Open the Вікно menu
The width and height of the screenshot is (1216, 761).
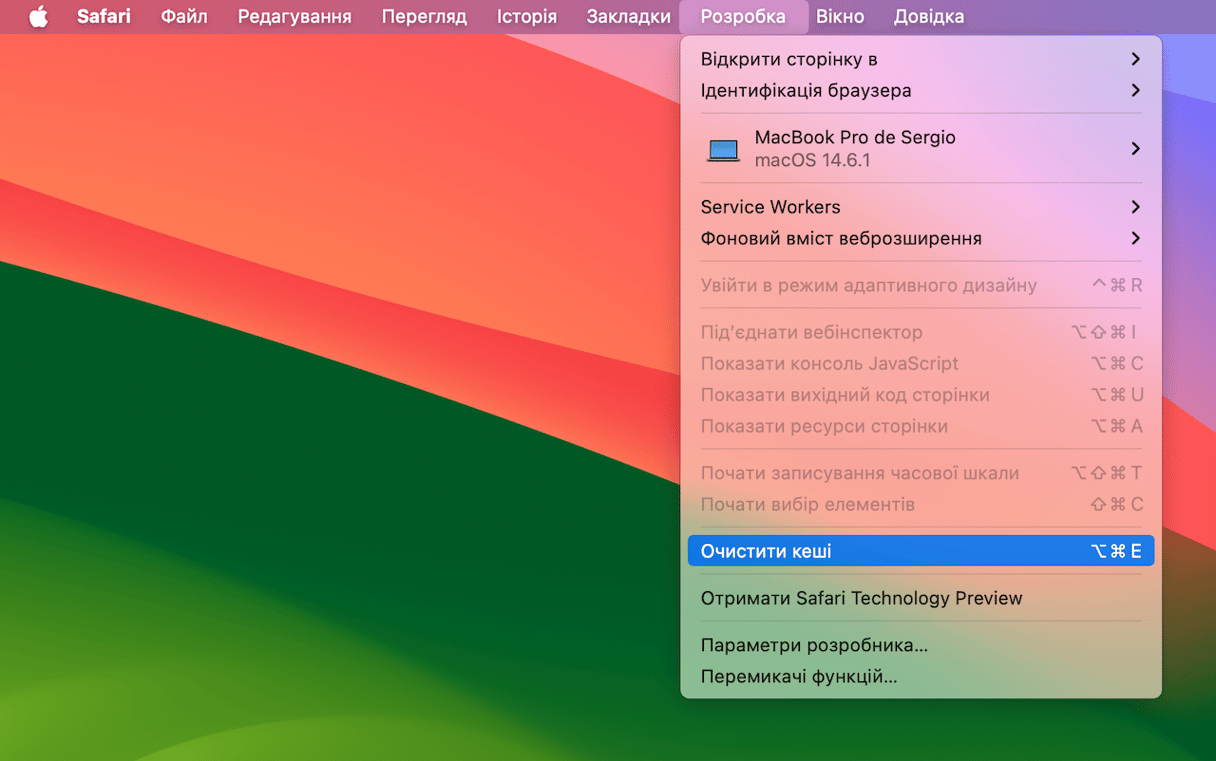point(839,17)
